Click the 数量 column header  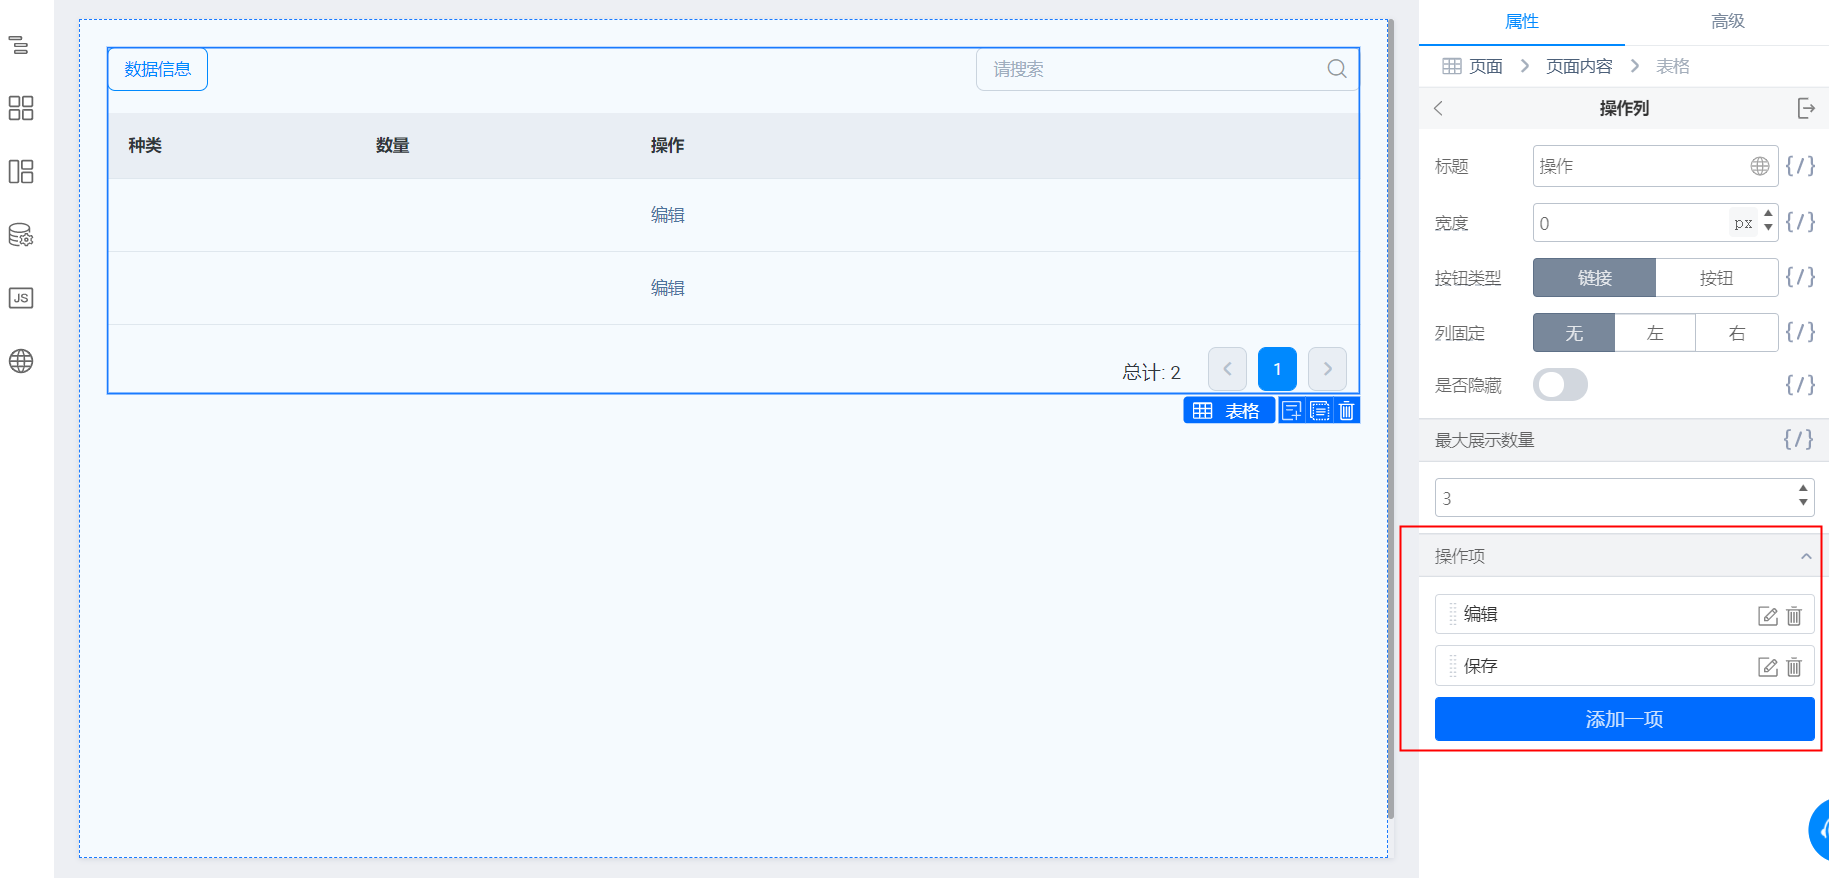[x=392, y=146]
